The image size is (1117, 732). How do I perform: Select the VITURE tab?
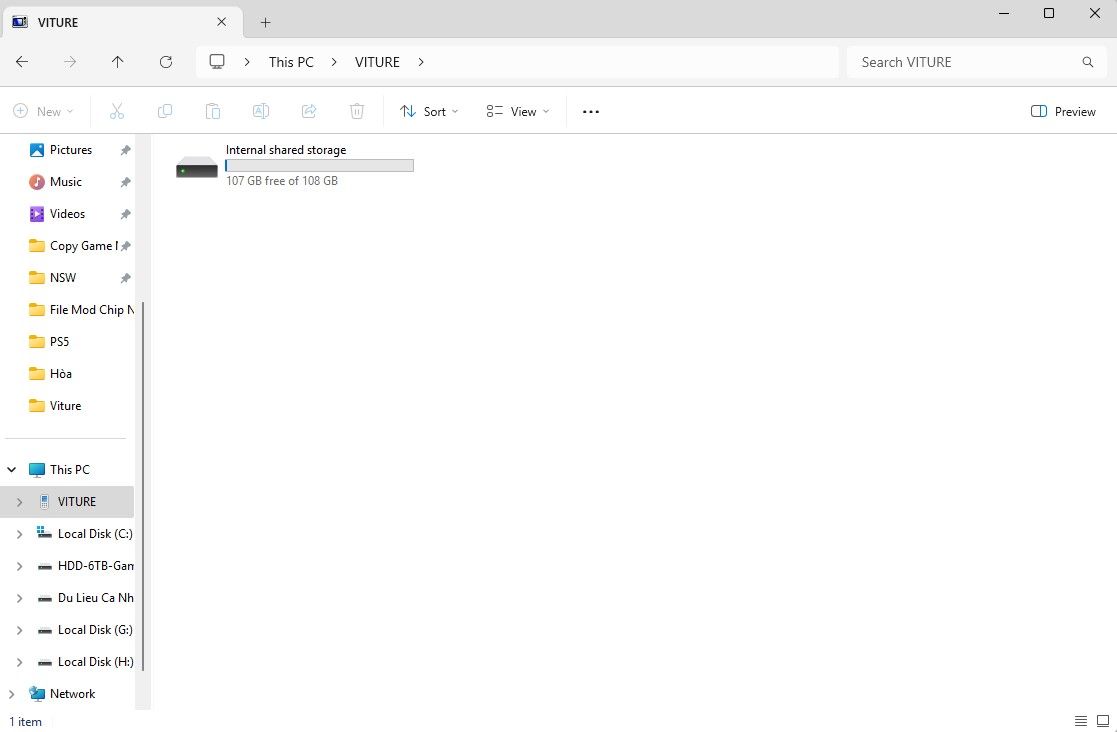coord(121,22)
